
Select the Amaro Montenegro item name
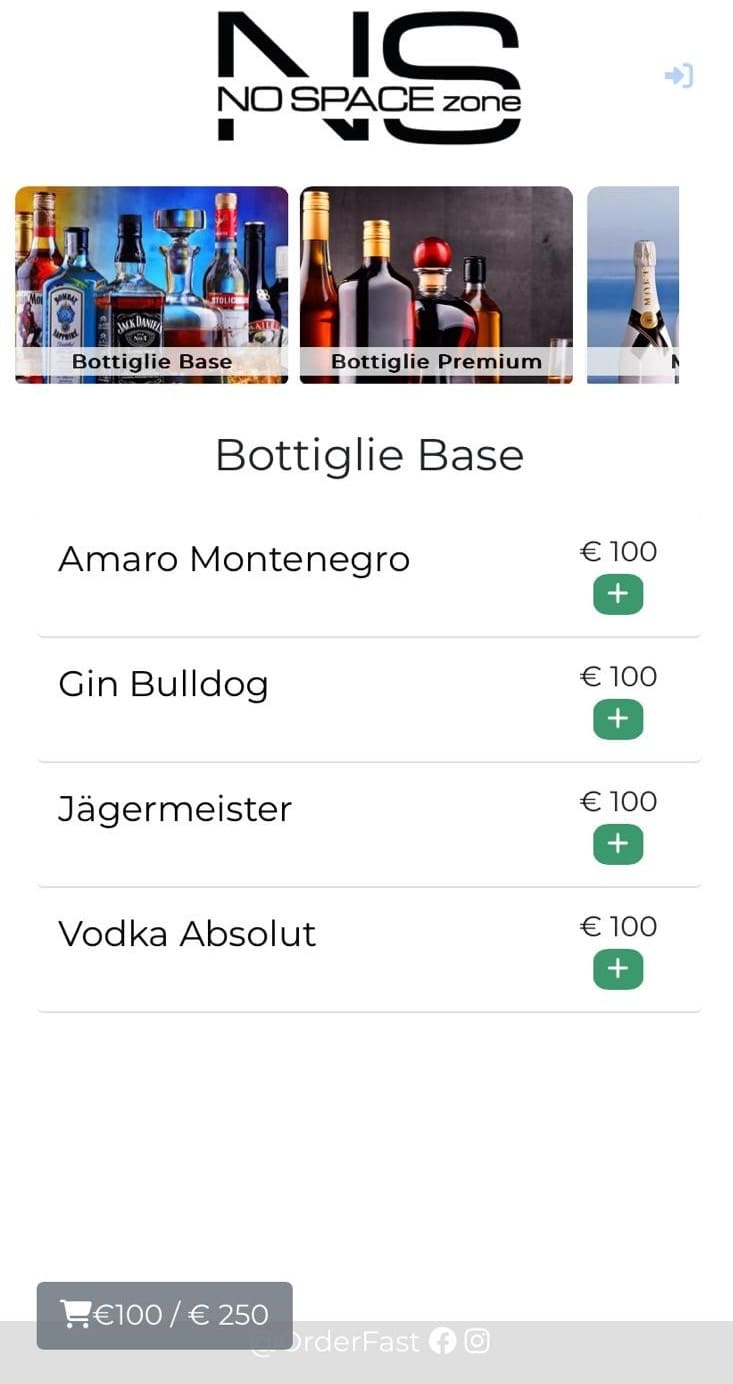click(x=234, y=559)
